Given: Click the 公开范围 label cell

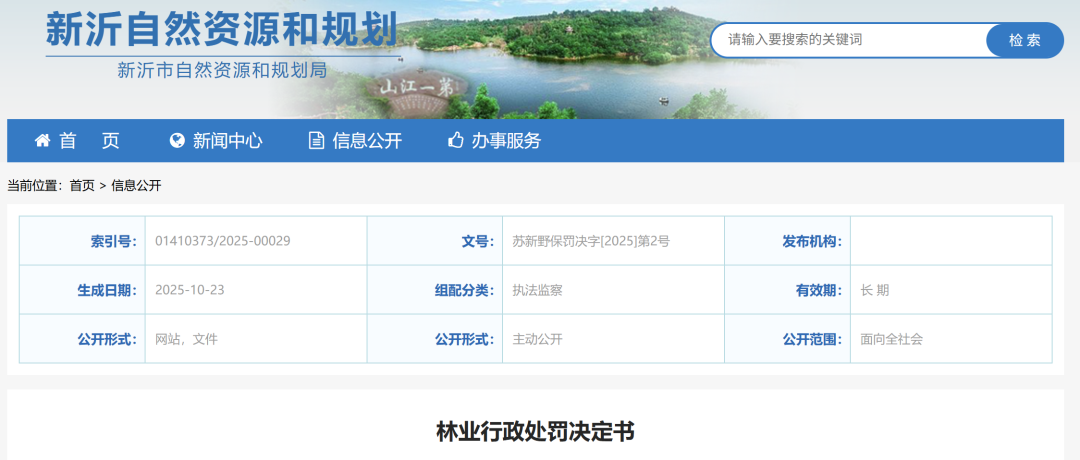Looking at the screenshot, I should (787, 339).
